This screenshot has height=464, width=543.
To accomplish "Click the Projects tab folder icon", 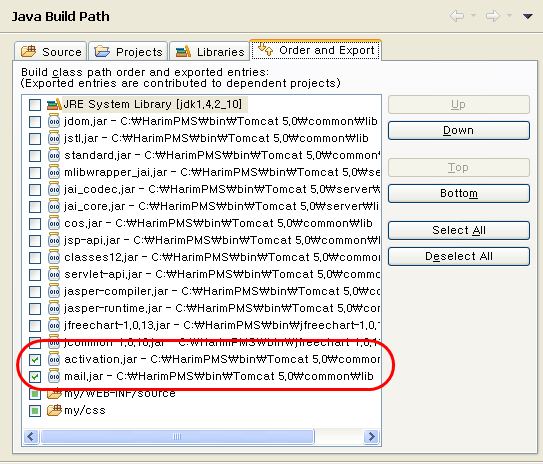I will coord(102,51).
